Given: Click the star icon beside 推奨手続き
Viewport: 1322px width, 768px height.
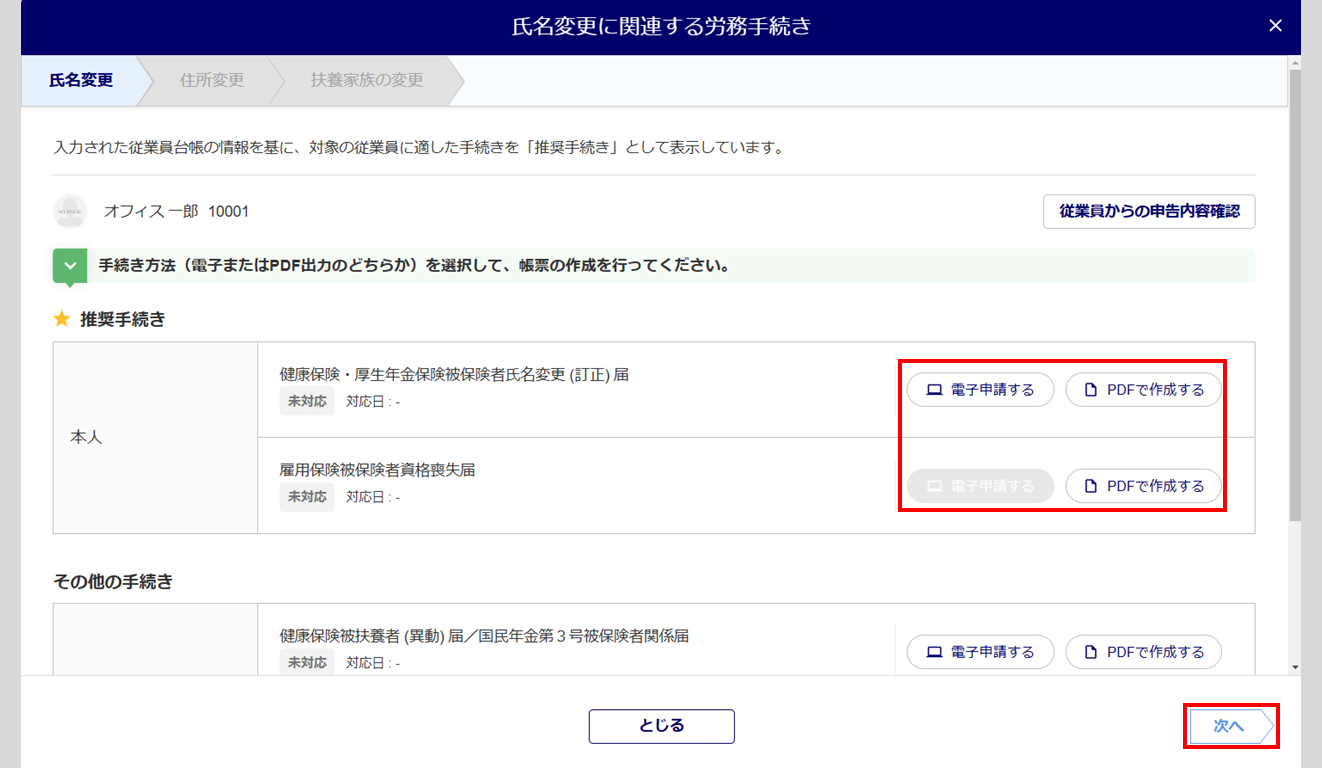Looking at the screenshot, I should click(62, 319).
